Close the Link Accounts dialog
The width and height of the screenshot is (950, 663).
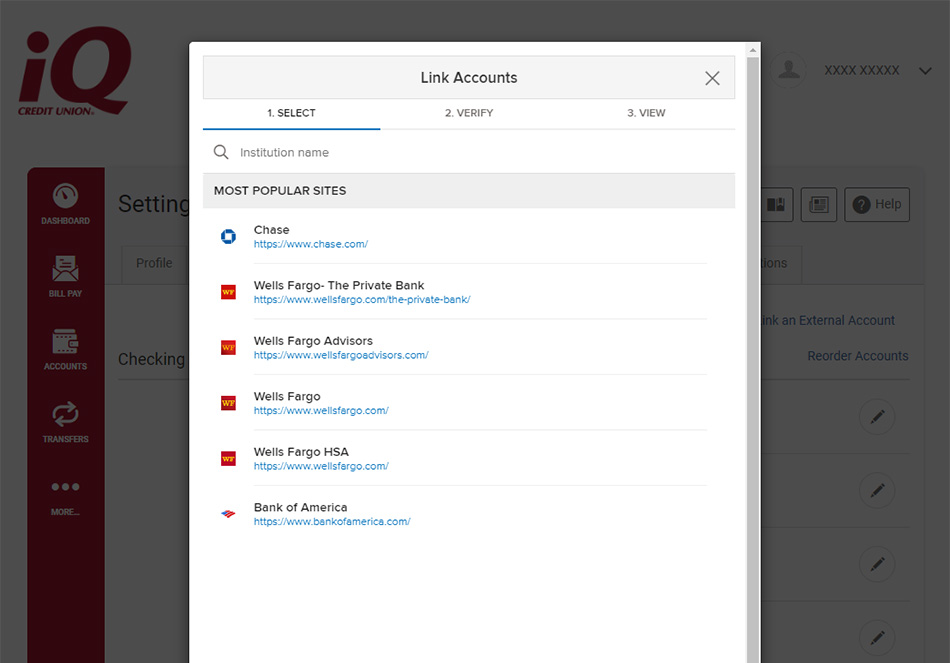coord(712,78)
